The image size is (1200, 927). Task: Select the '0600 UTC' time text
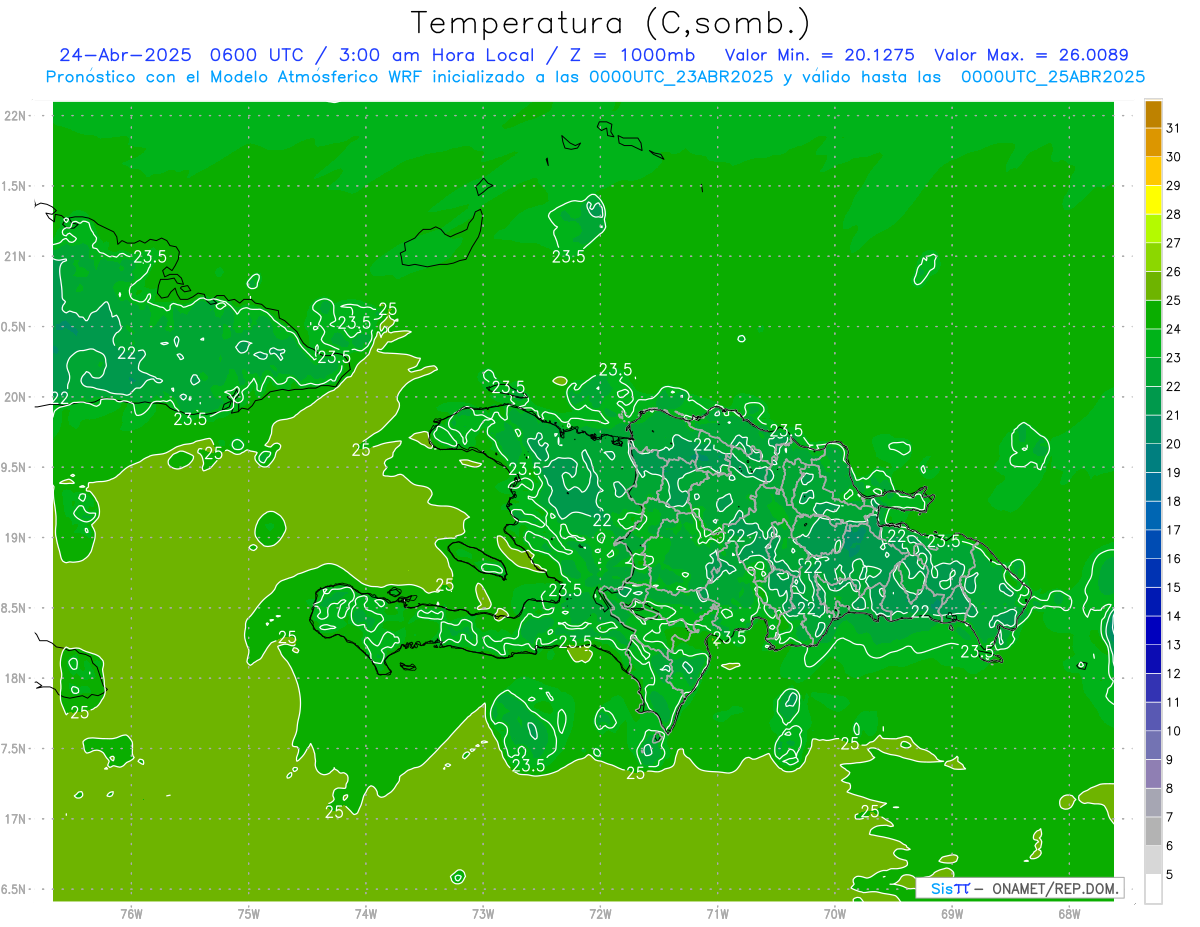(x=257, y=55)
